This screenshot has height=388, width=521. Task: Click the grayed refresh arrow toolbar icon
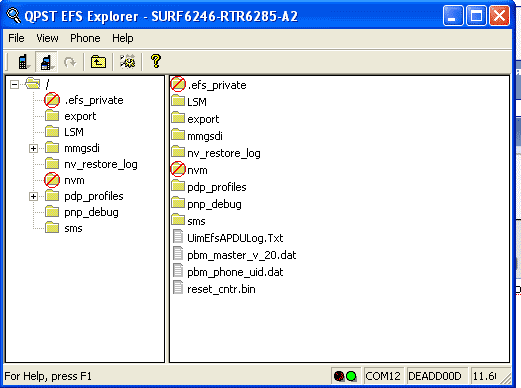(70, 62)
